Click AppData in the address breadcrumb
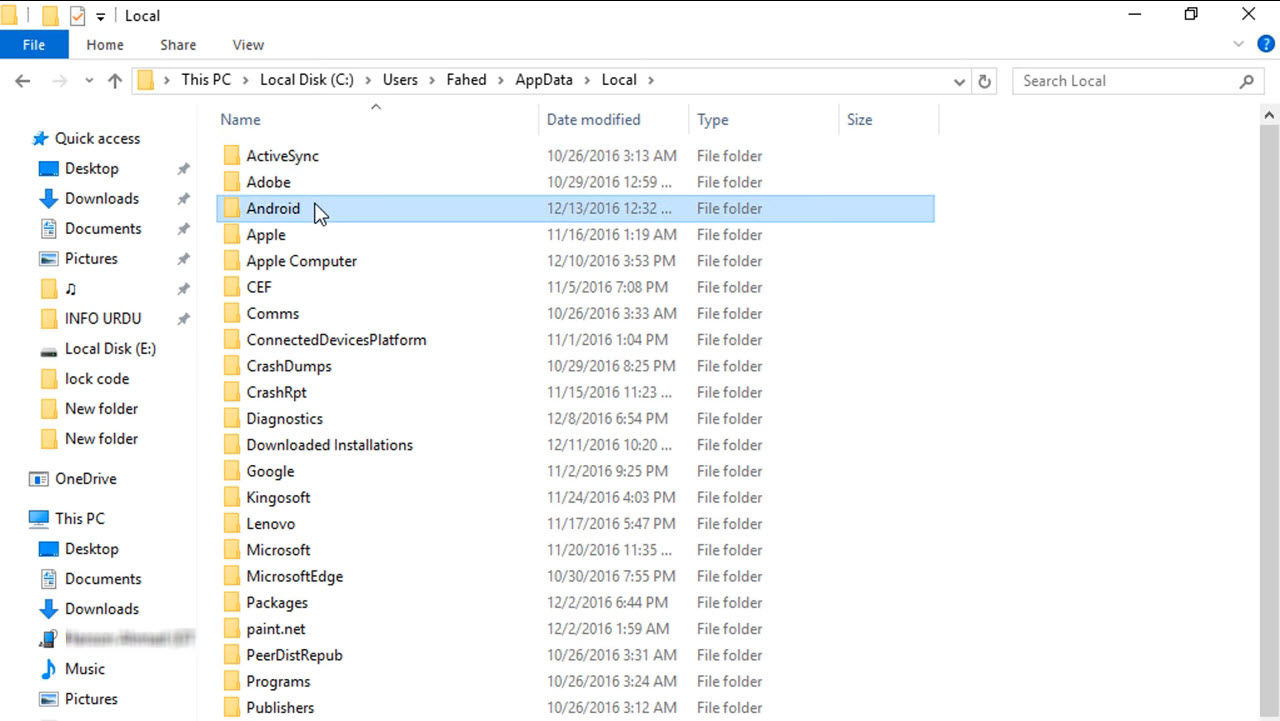The height and width of the screenshot is (721, 1280). (x=544, y=80)
